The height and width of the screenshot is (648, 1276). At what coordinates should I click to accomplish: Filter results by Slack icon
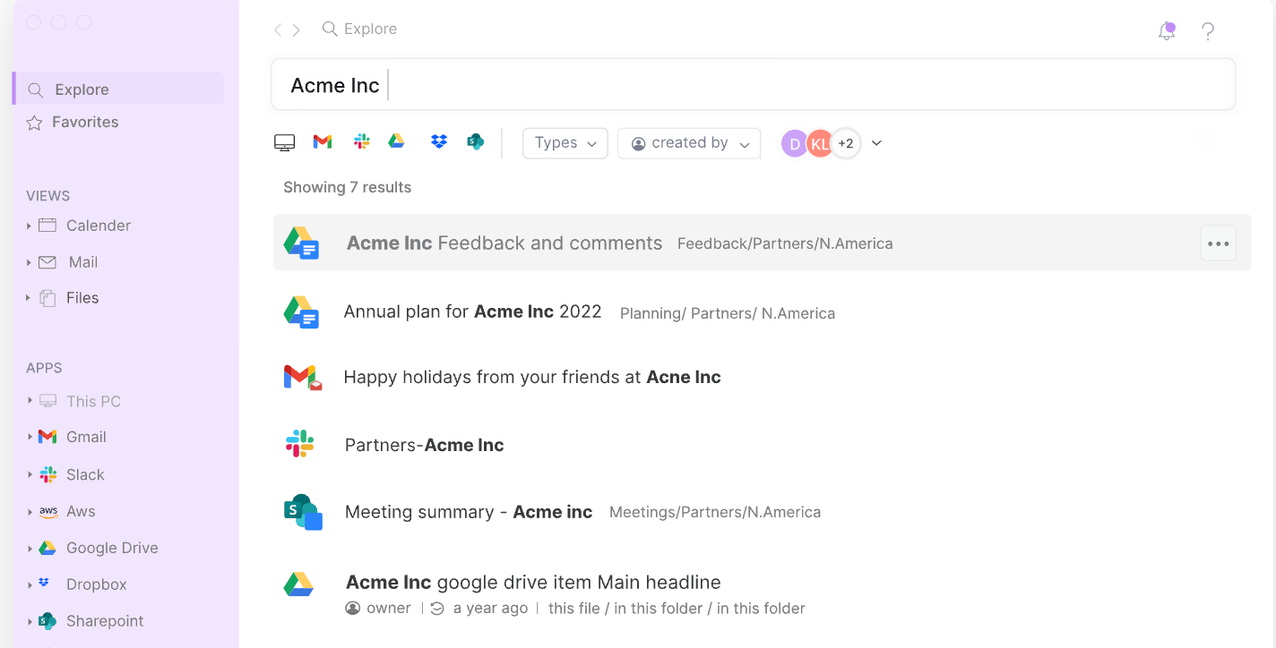tap(362, 142)
